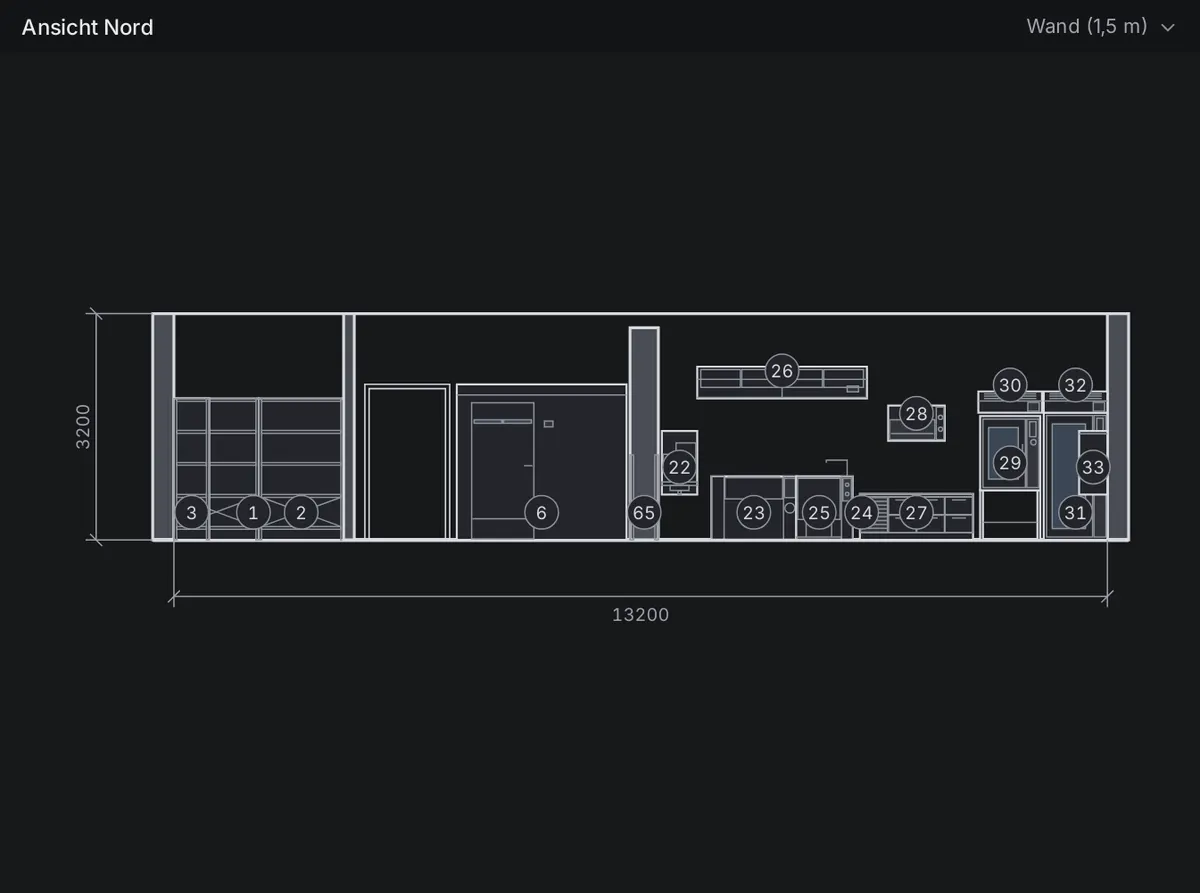
Task: Select item marker 26 on wall shelf
Action: [x=782, y=371]
